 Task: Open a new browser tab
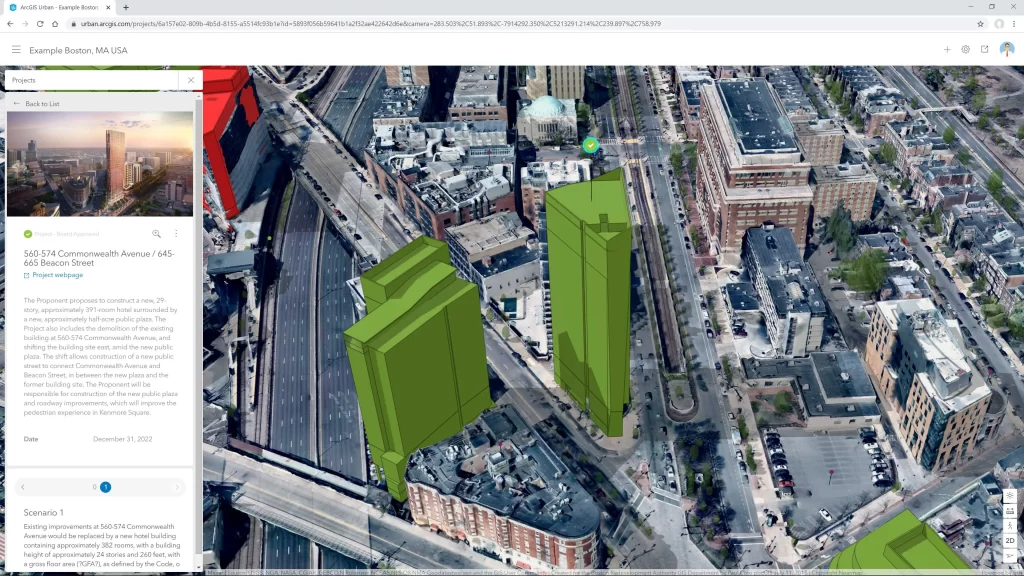tap(125, 7)
